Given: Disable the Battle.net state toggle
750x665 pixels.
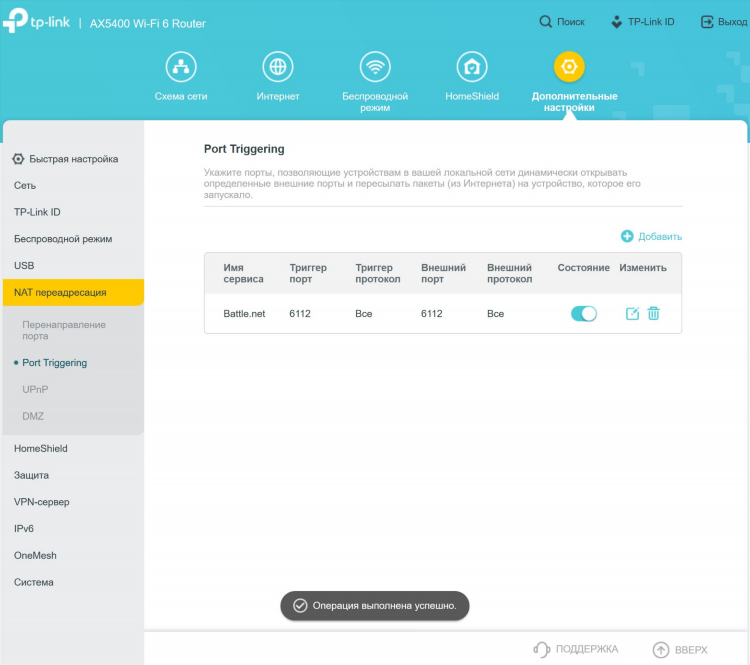Looking at the screenshot, I should click(x=584, y=313).
